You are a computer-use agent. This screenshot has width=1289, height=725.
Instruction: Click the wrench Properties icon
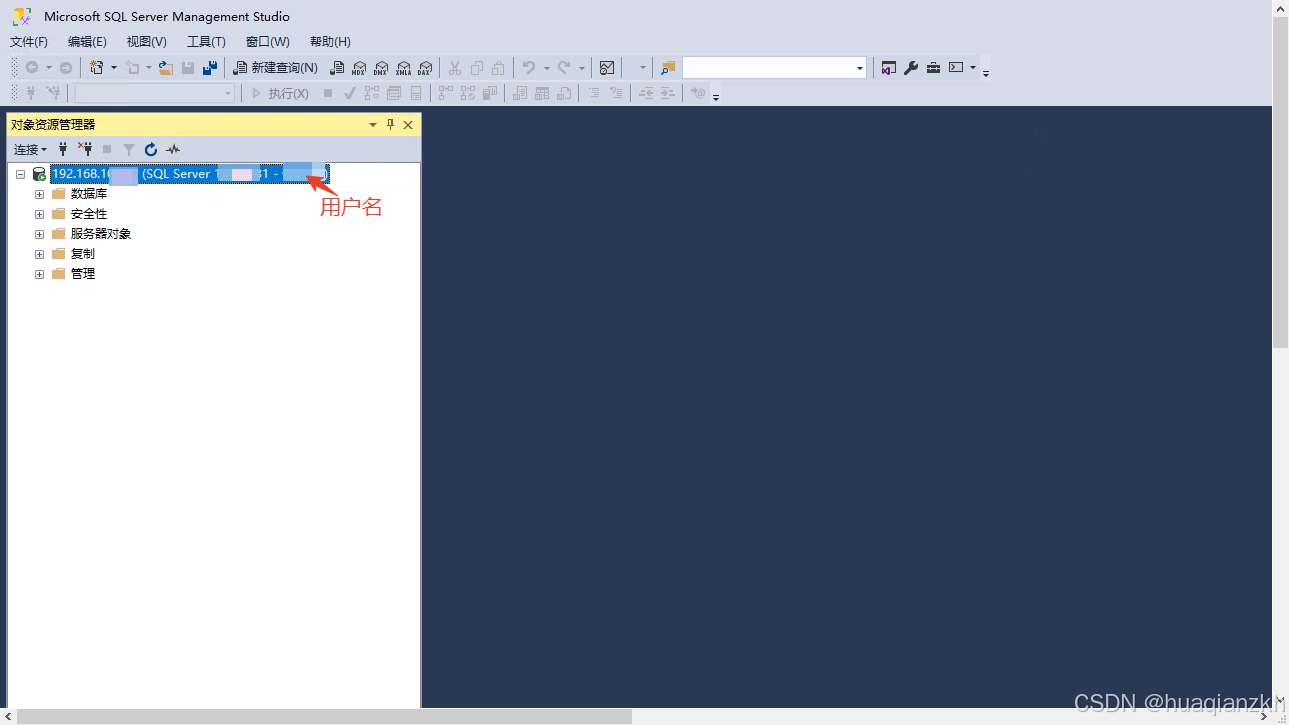click(x=911, y=68)
